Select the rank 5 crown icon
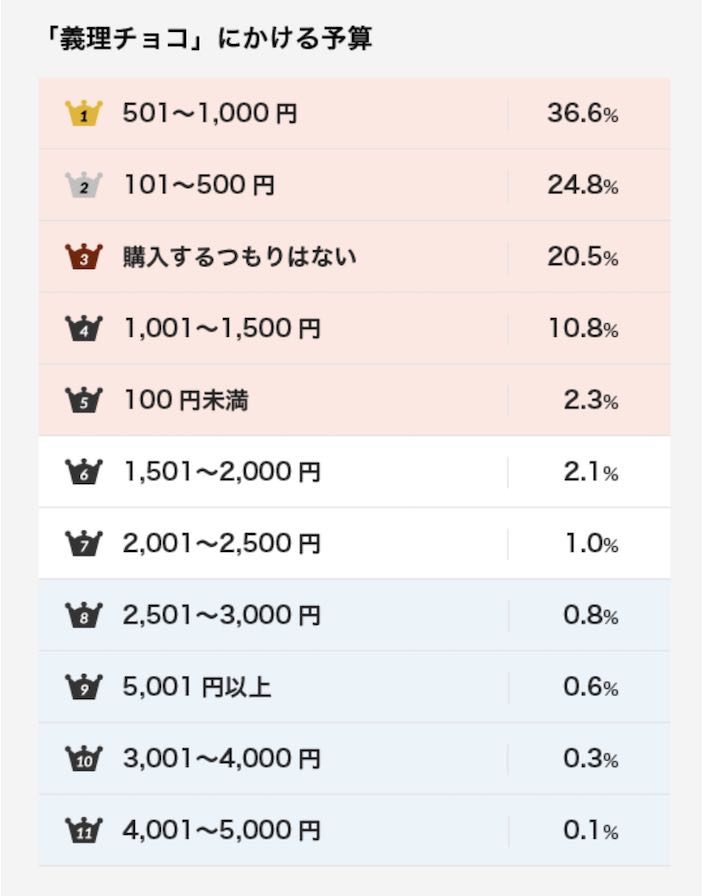 tap(83, 400)
